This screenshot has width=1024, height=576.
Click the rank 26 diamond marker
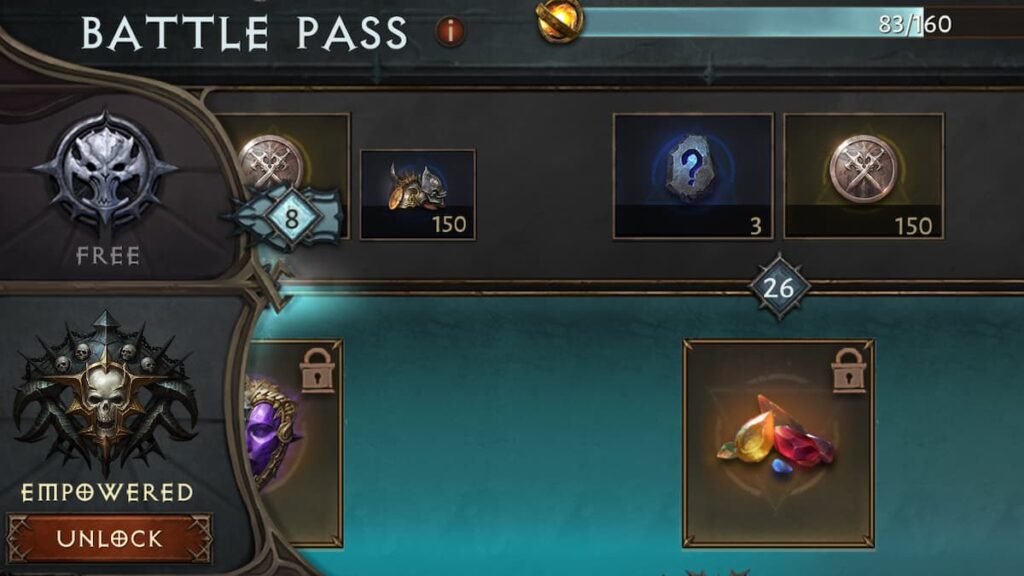778,287
